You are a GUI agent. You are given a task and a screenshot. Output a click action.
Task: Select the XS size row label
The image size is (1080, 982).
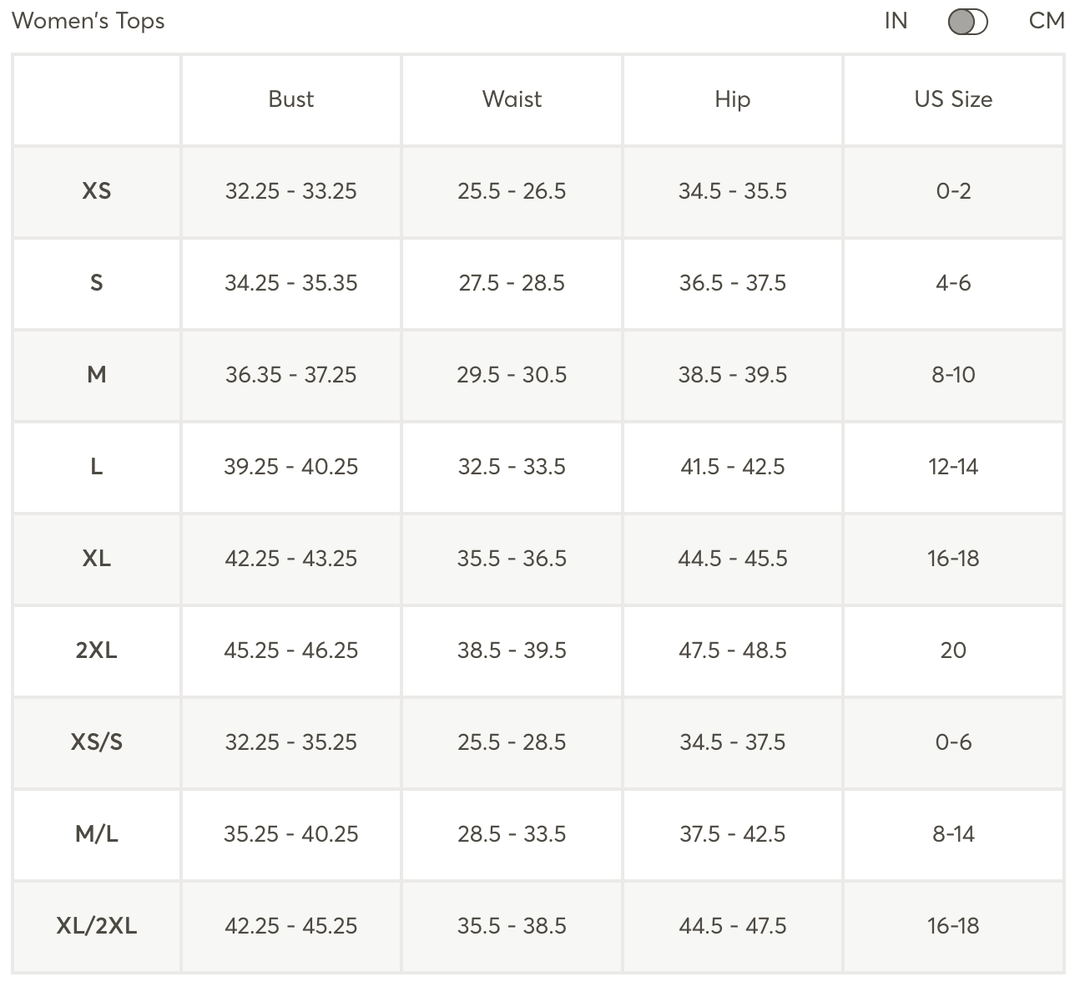click(x=96, y=191)
